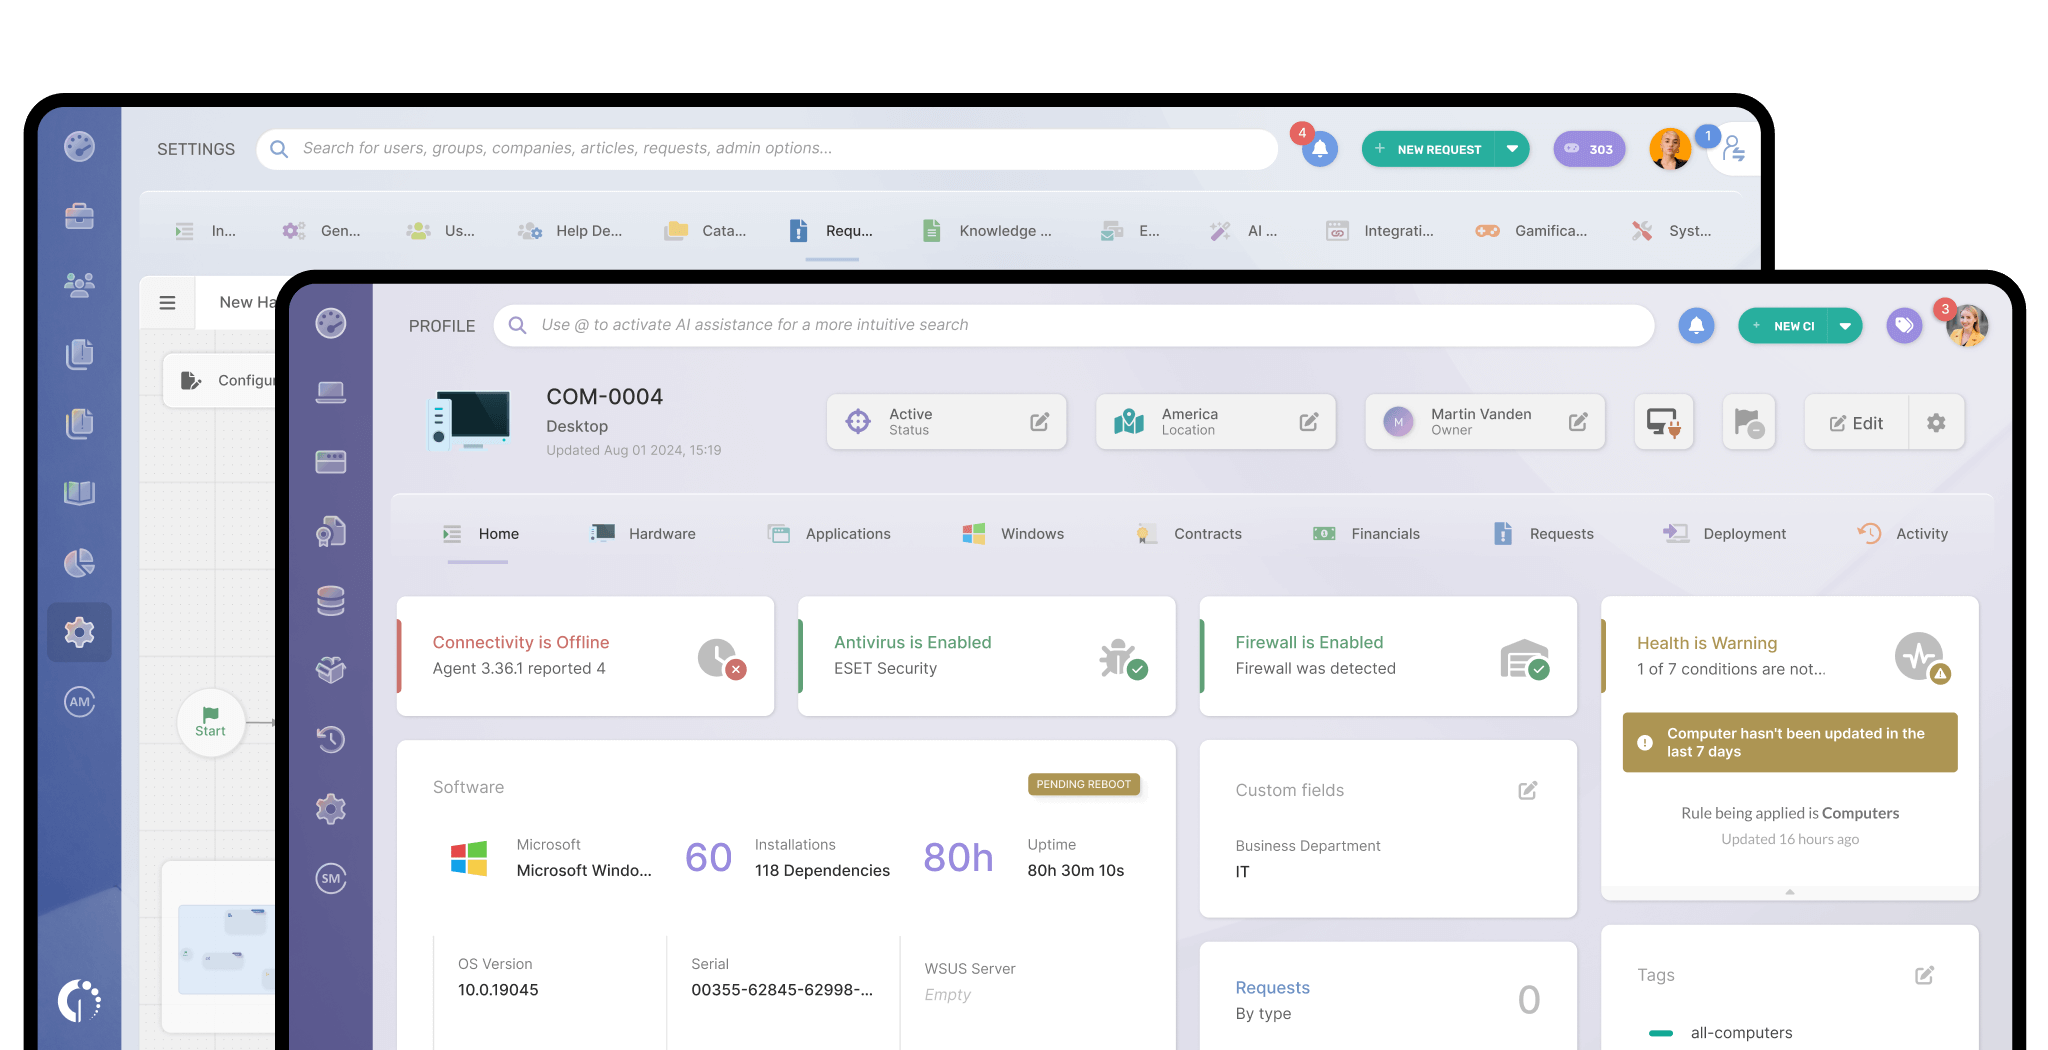
Task: Click the remote desktop connect icon
Action: (x=1663, y=422)
